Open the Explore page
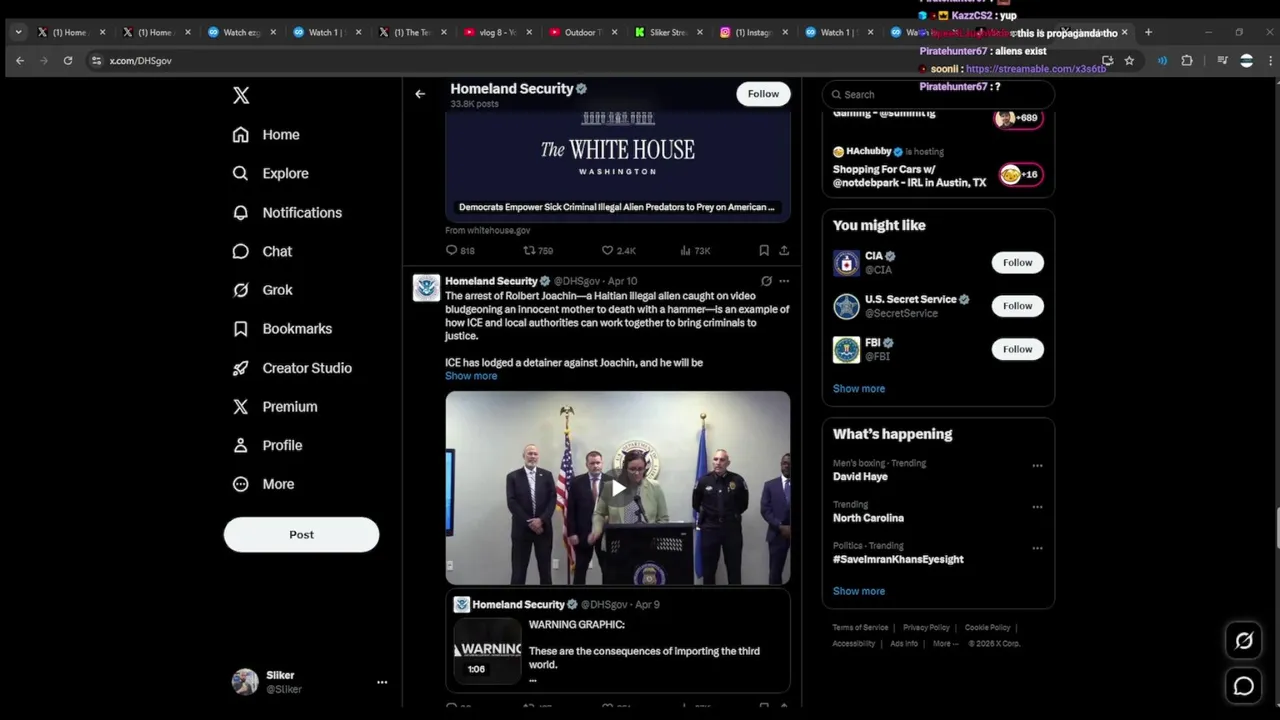The image size is (1280, 720). (270, 173)
